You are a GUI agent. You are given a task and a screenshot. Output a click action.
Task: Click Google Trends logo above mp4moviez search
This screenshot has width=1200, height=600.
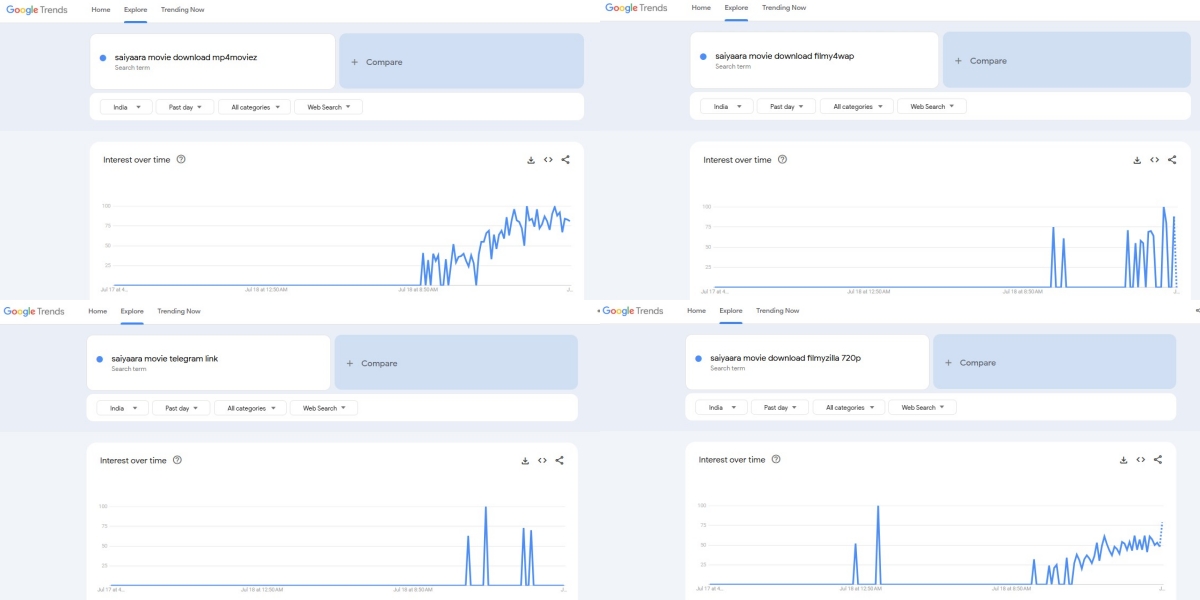(35, 9)
